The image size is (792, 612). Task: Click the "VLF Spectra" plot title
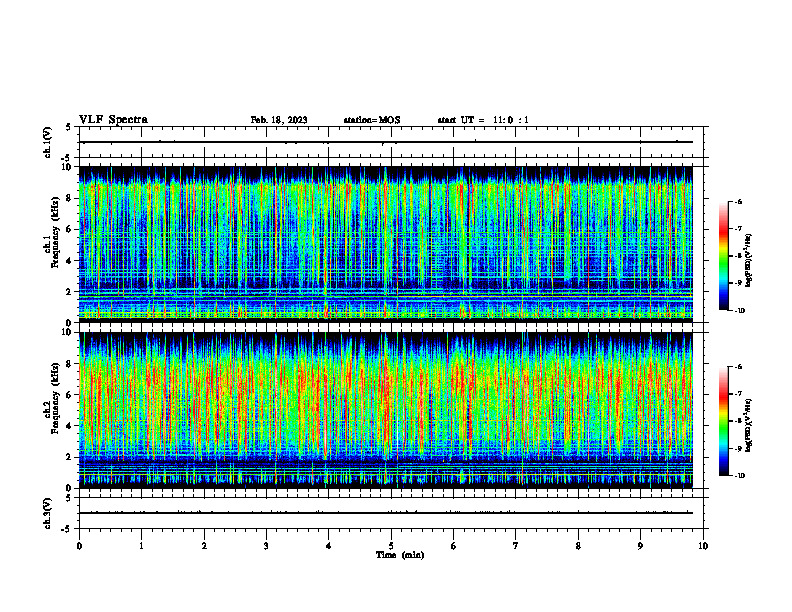(x=113, y=120)
